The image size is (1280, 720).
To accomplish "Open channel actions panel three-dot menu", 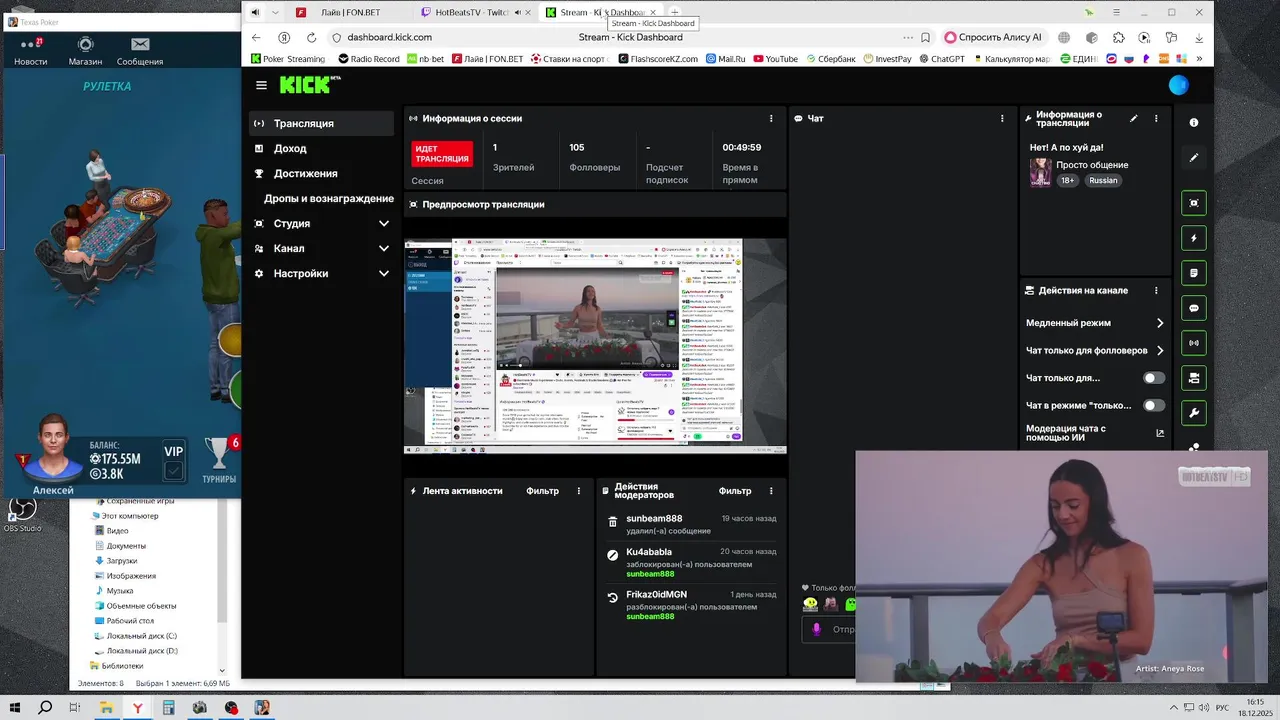I will (1156, 290).
